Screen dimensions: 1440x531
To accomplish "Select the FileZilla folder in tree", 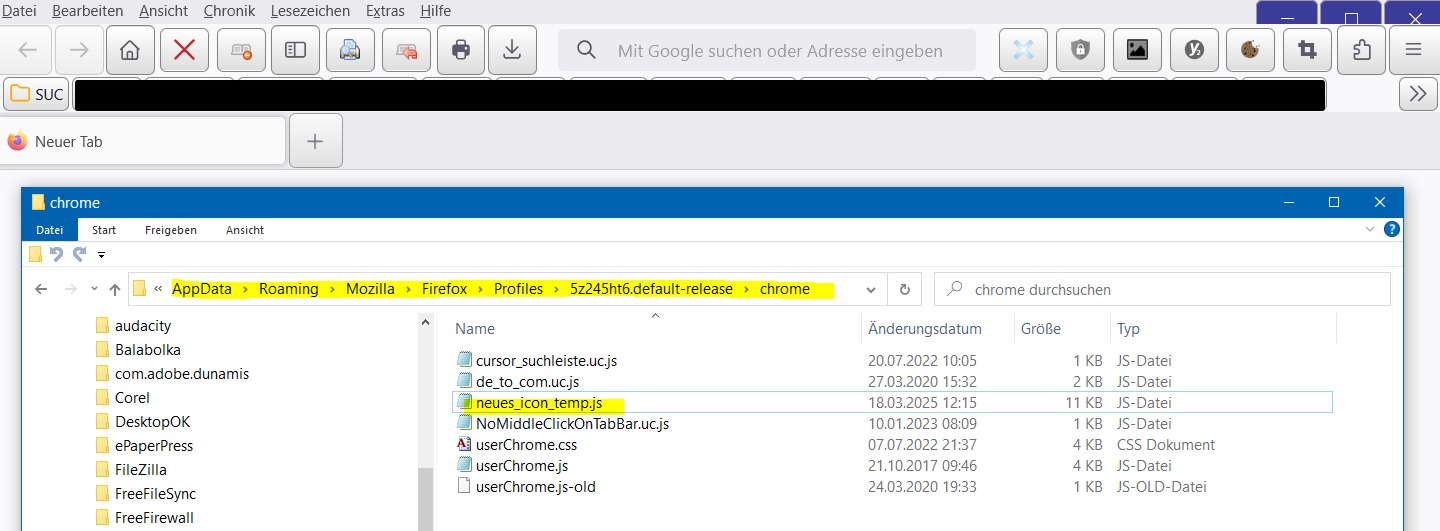I will click(140, 470).
